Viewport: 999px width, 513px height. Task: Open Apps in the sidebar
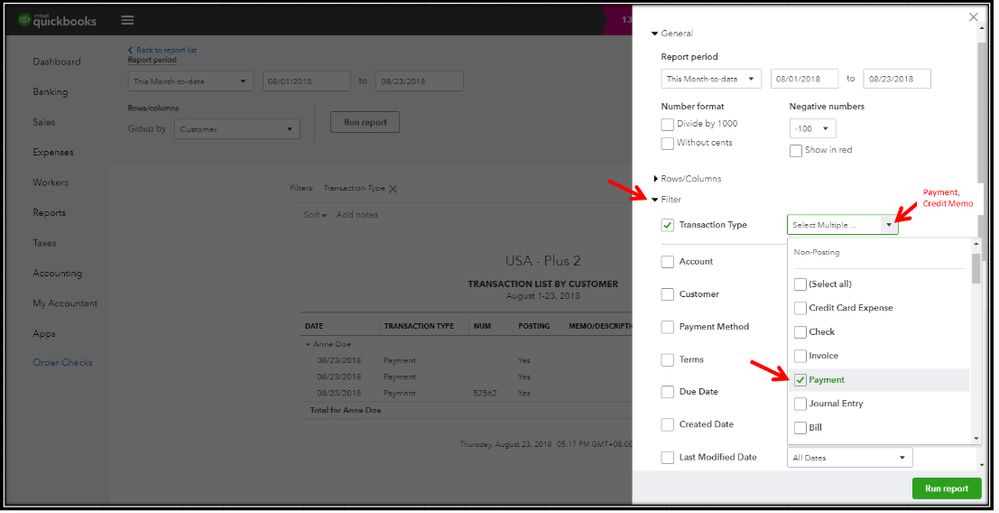(x=44, y=334)
